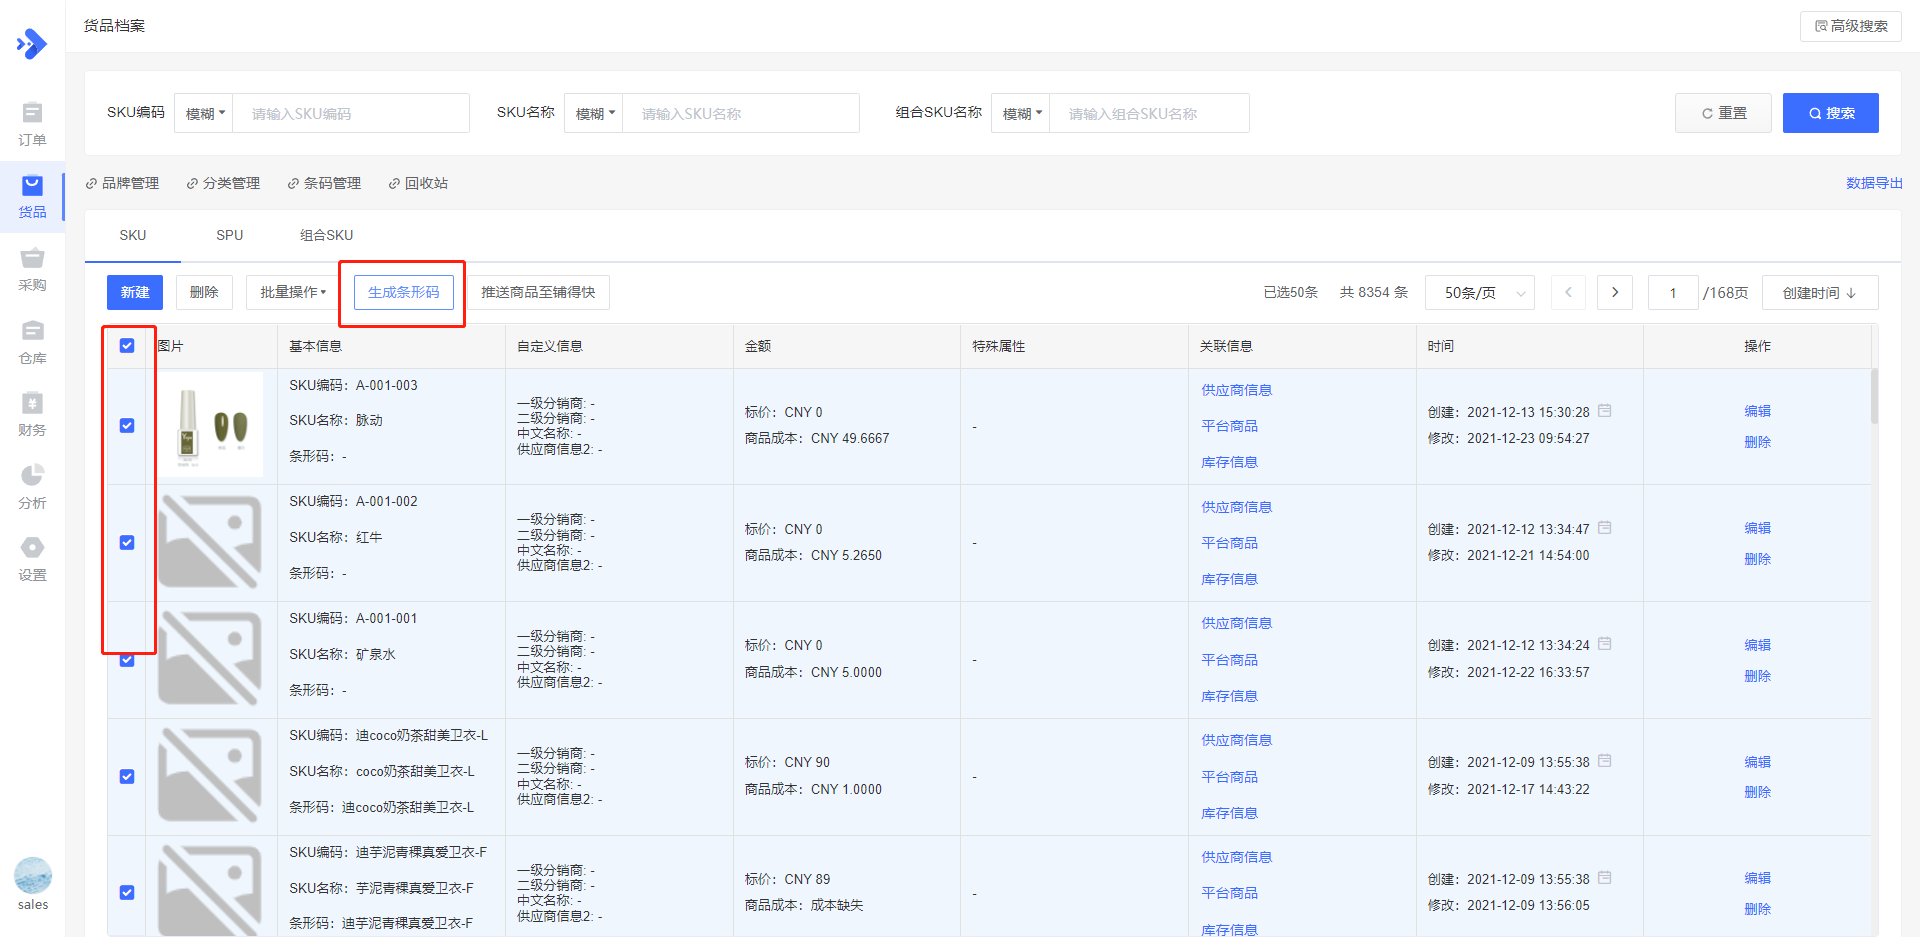Switch to the SPU tab
Screen dimensions: 1920x937
click(230, 235)
